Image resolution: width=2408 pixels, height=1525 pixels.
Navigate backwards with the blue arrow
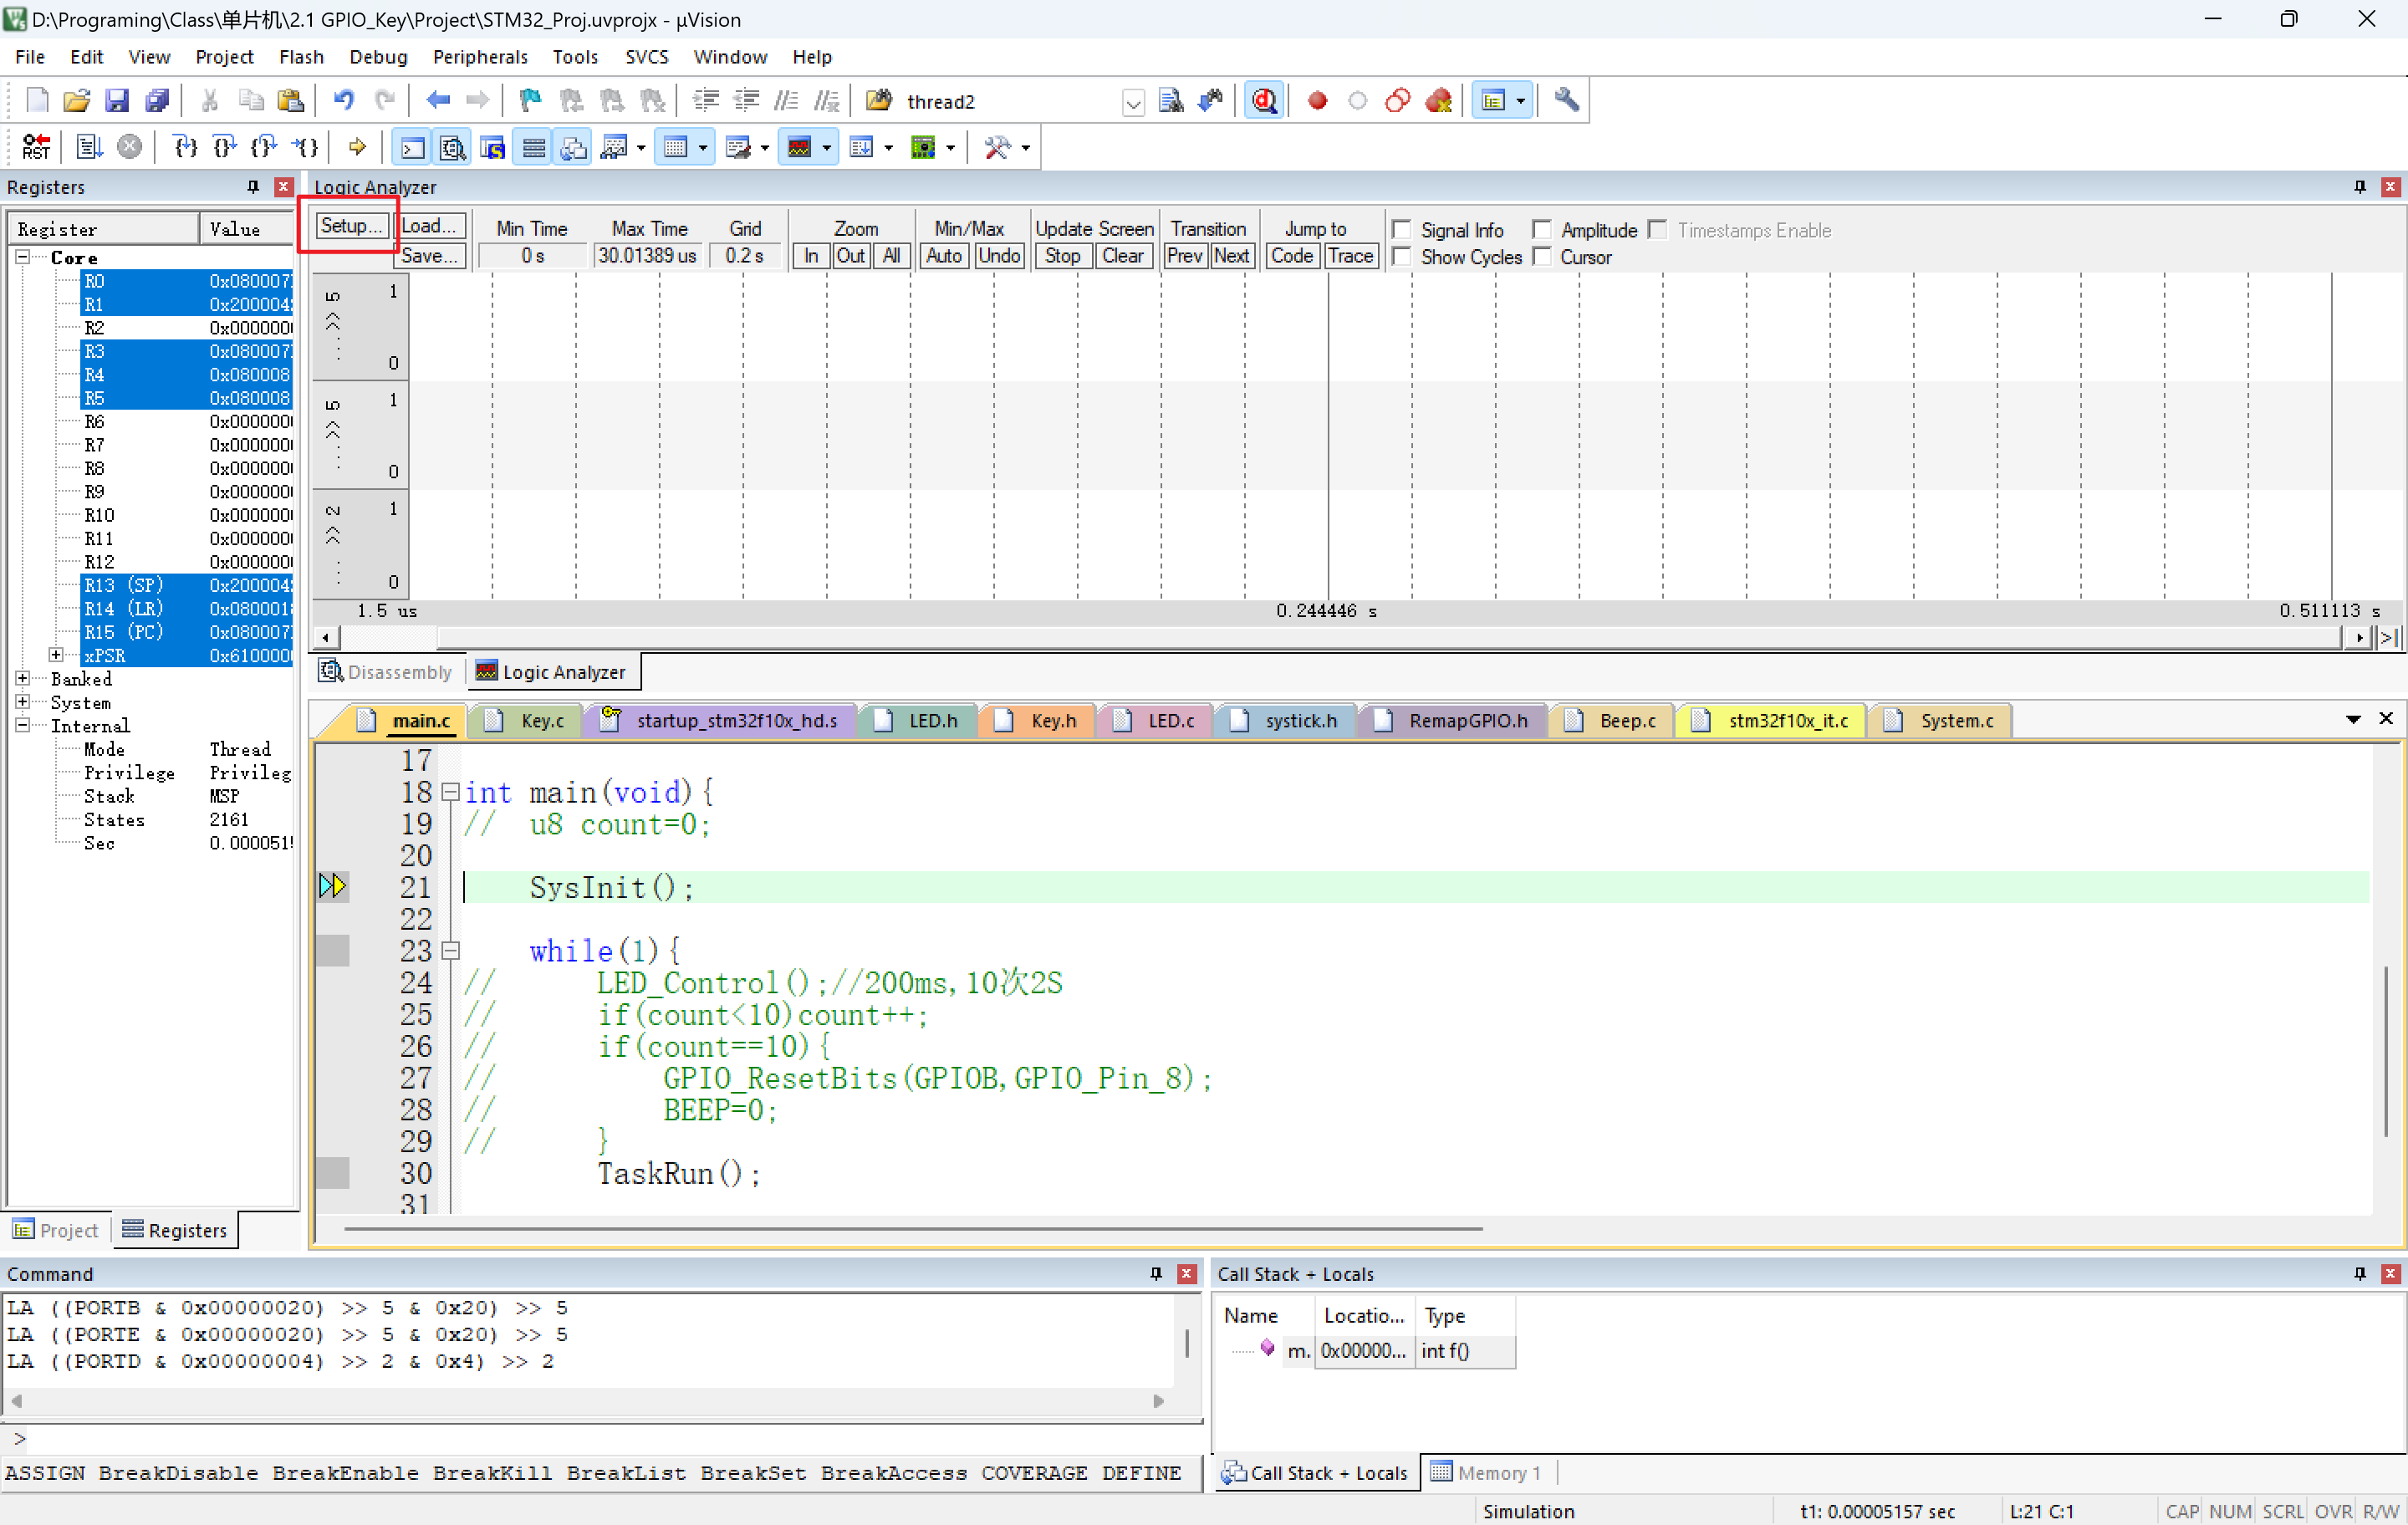[x=438, y=101]
